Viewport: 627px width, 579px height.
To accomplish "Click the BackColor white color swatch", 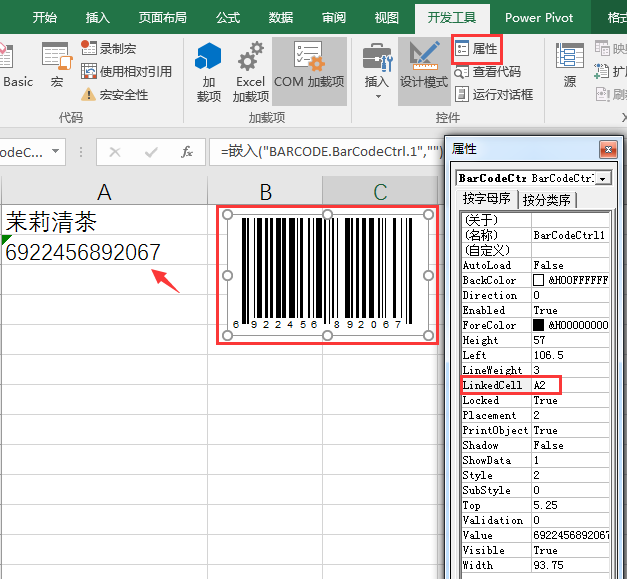I will click(538, 280).
